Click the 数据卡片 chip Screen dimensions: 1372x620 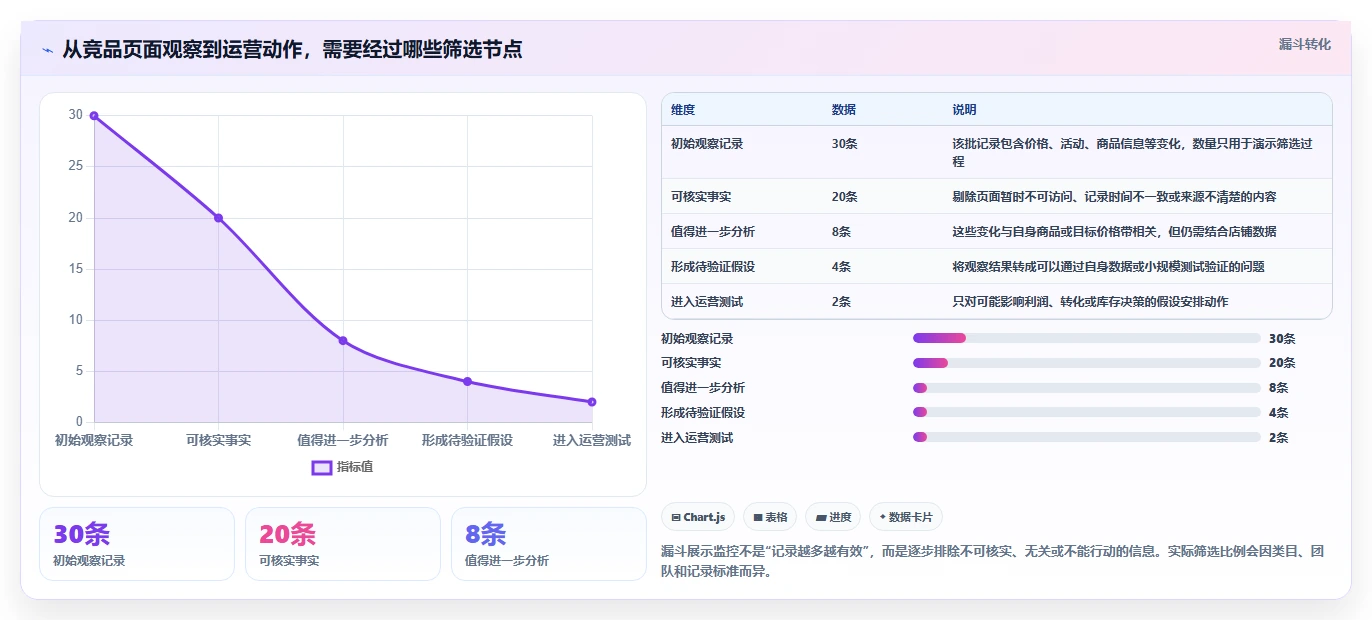click(906, 517)
